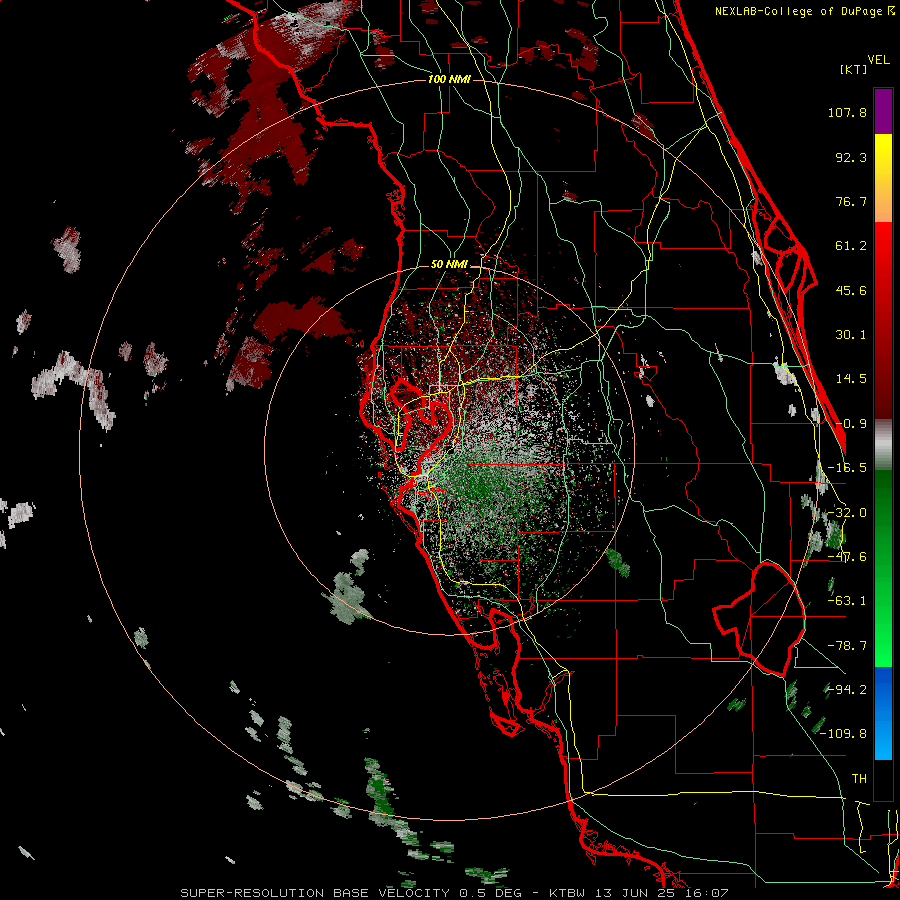Pick the gray near-zero segment of color bar
Image resolution: width=900 pixels, height=900 pixels.
[x=883, y=445]
